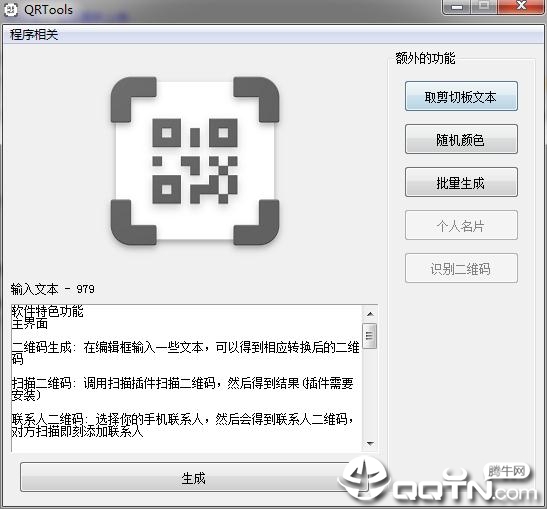
Task: Click the disabled 识别二维码 button
Action: pos(461,268)
